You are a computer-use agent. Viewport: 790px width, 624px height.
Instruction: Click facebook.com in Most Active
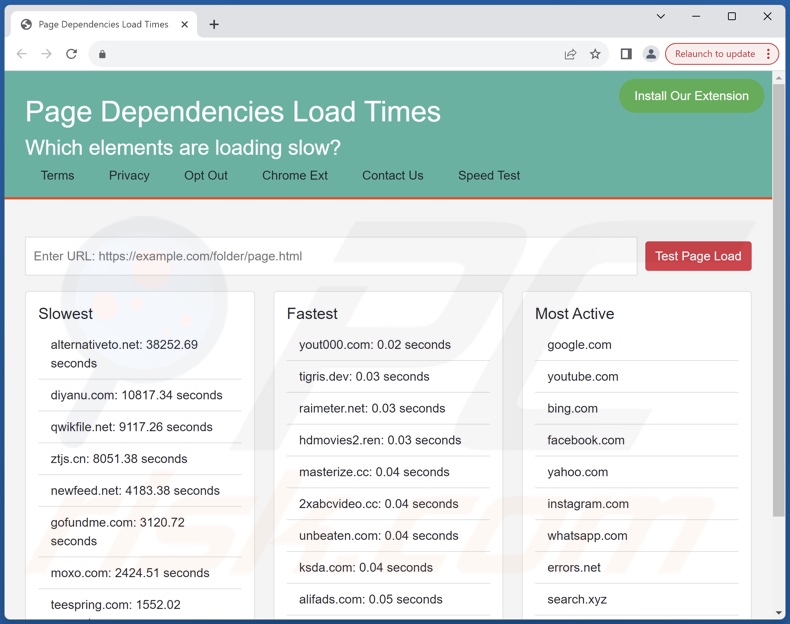[586, 440]
